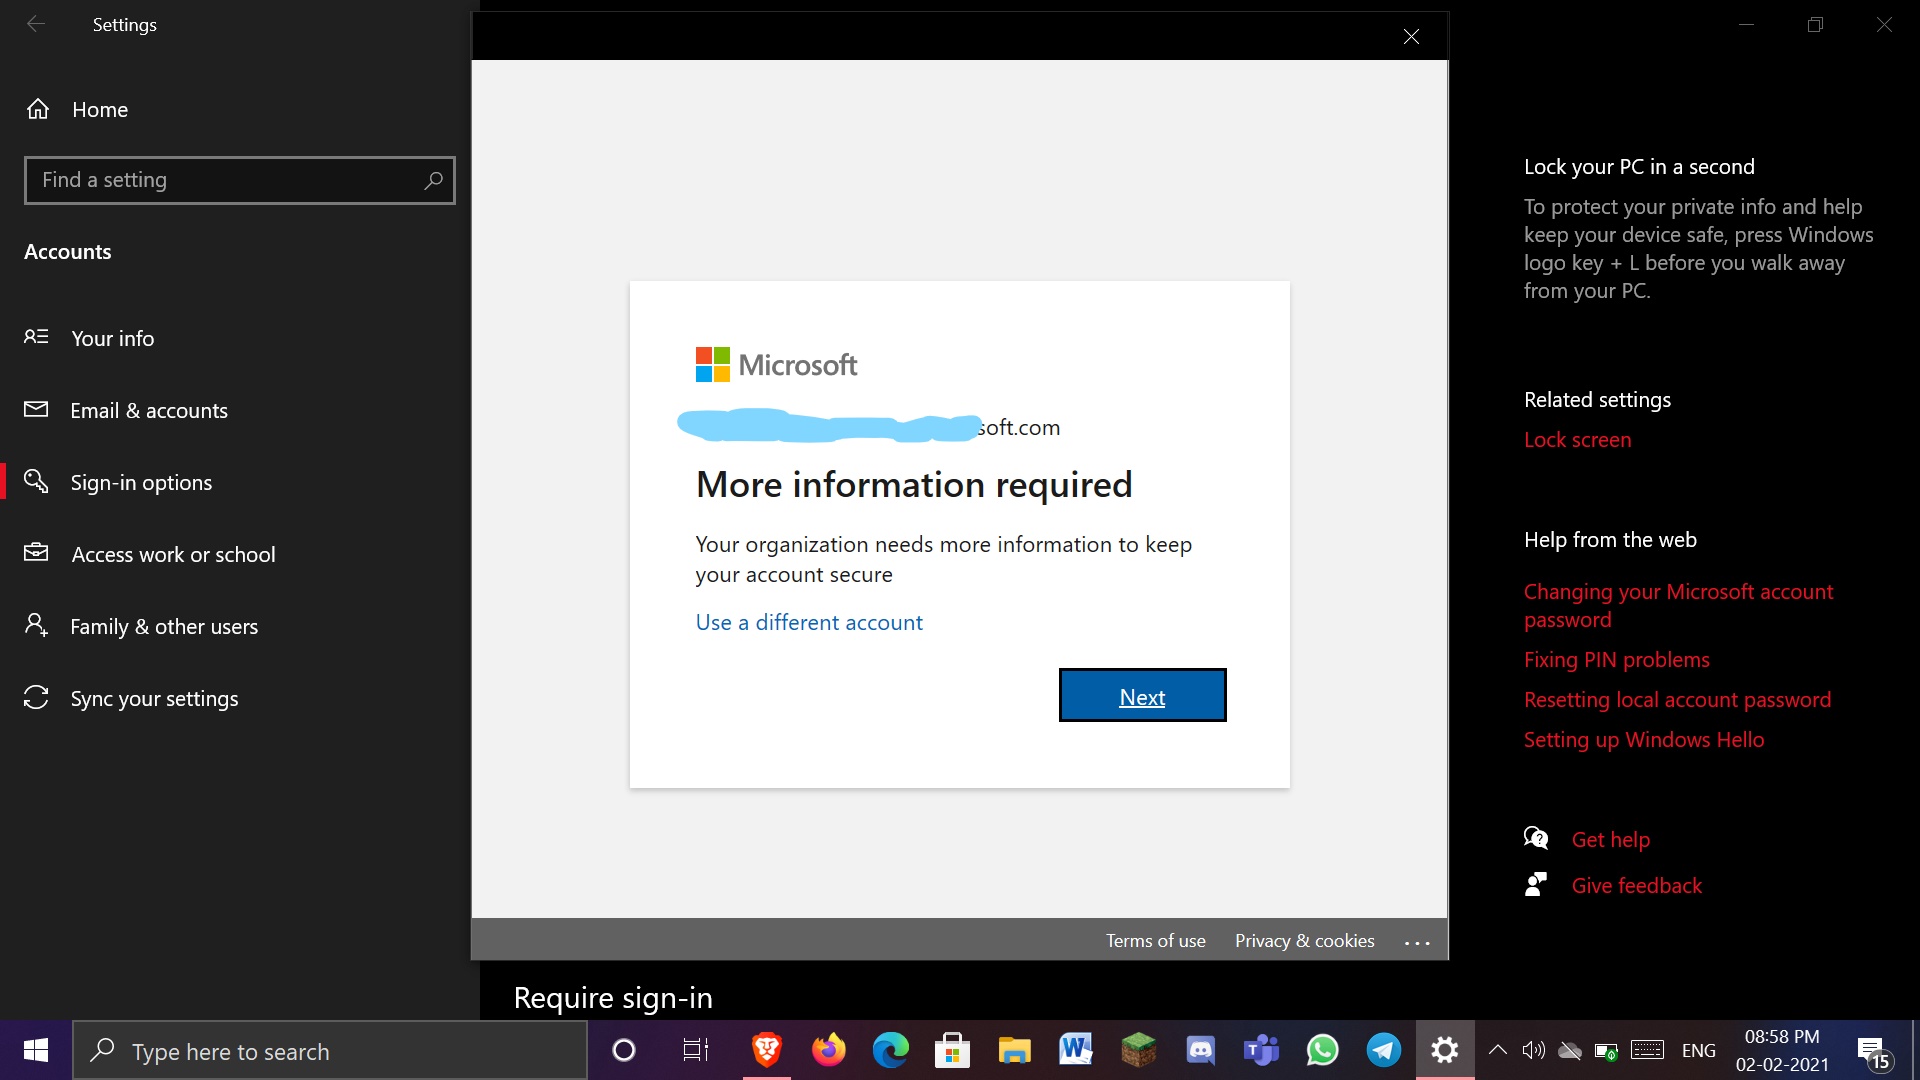Open Setting up Windows Hello link
Screen dimensions: 1920x1080
(1643, 739)
